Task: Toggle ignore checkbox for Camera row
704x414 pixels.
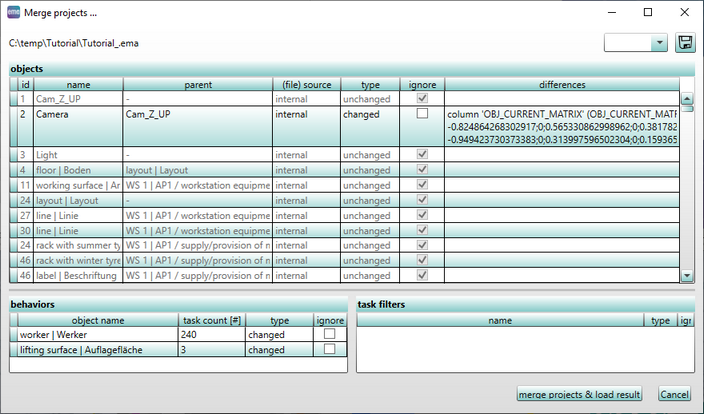Action: point(422,115)
